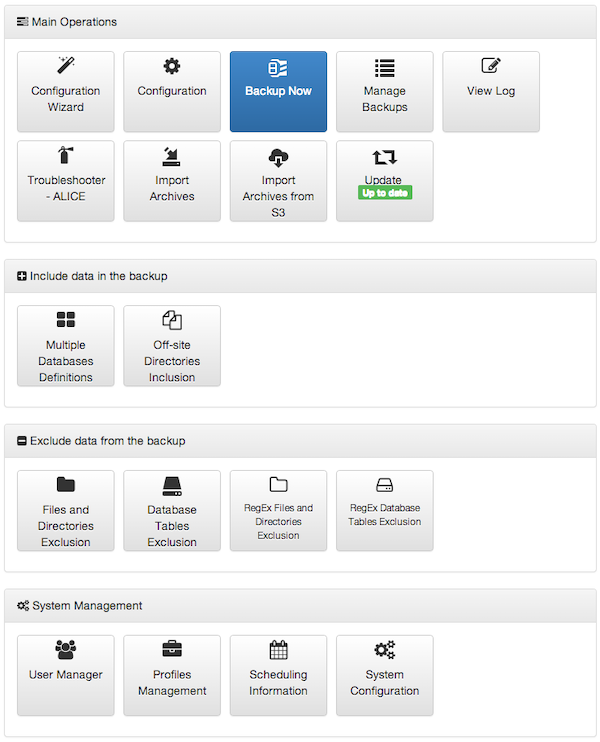Open RegEx Database Tables Exclusion
Image resolution: width=600 pixels, height=742 pixels.
click(385, 511)
